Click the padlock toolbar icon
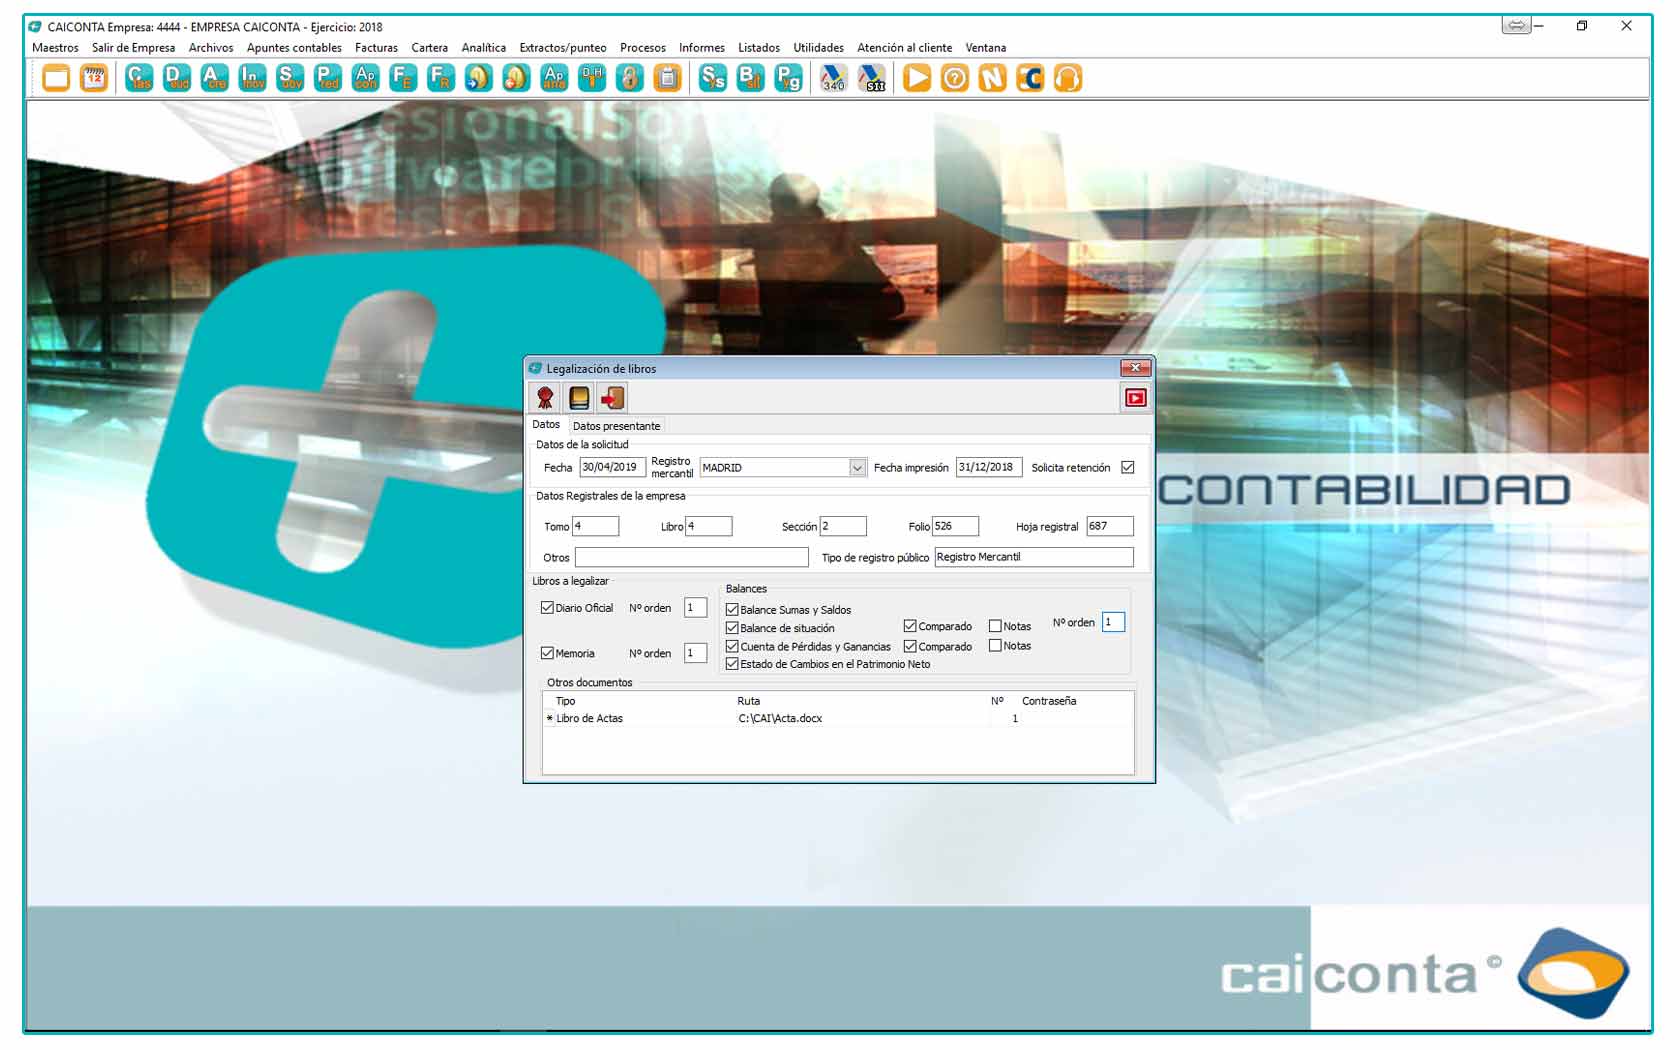 630,78
